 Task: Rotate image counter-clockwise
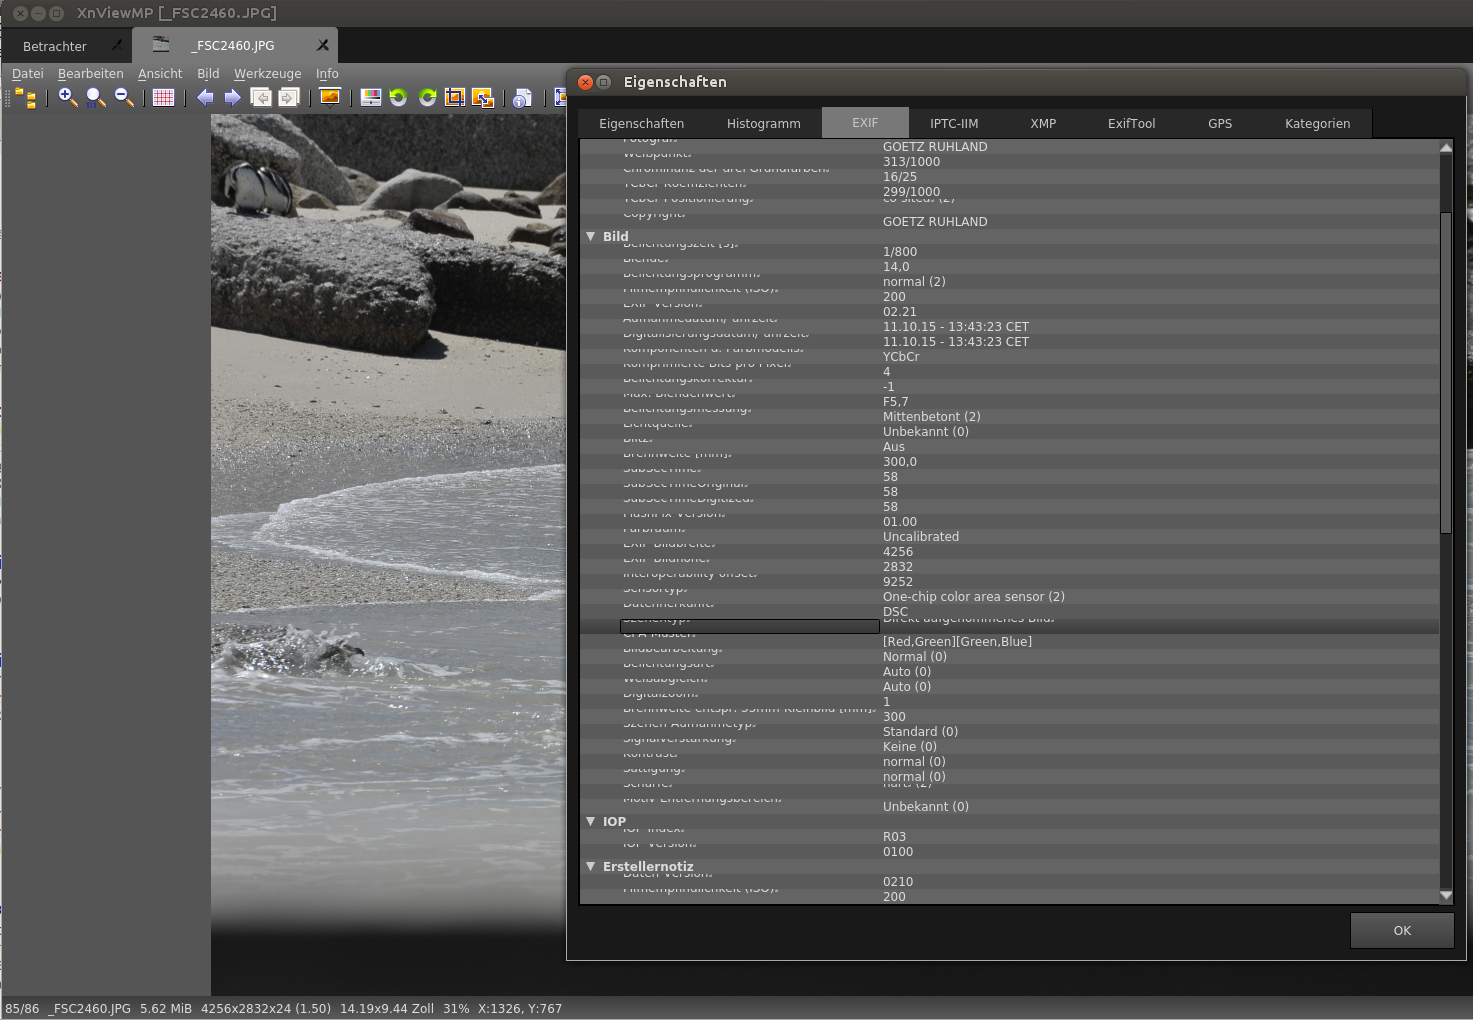pos(398,97)
